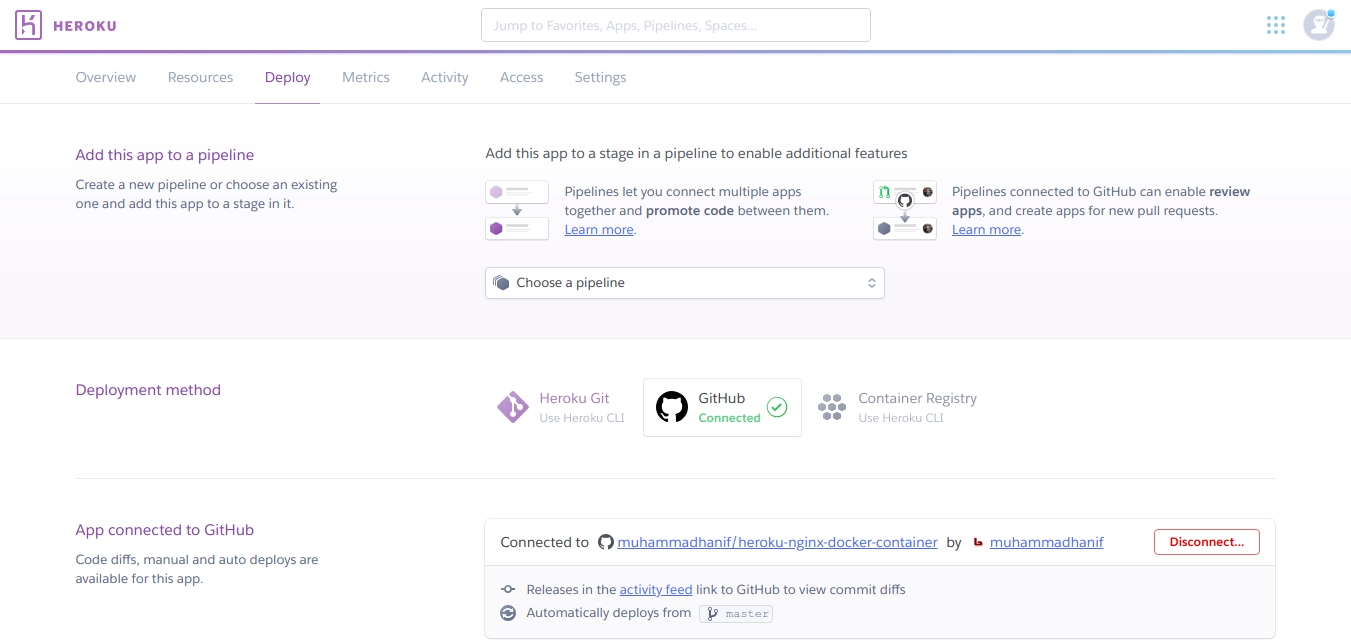This screenshot has width=1351, height=640.
Task: Open the user account avatar menu
Action: [1319, 25]
